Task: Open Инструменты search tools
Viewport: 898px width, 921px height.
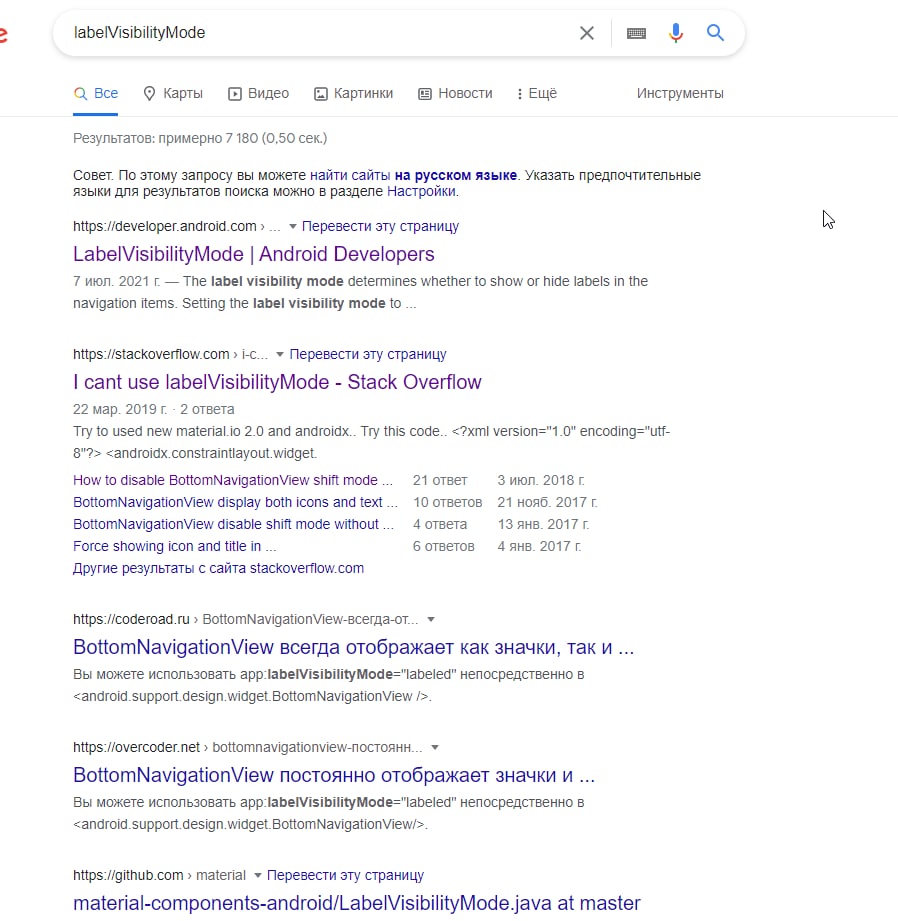Action: (680, 93)
